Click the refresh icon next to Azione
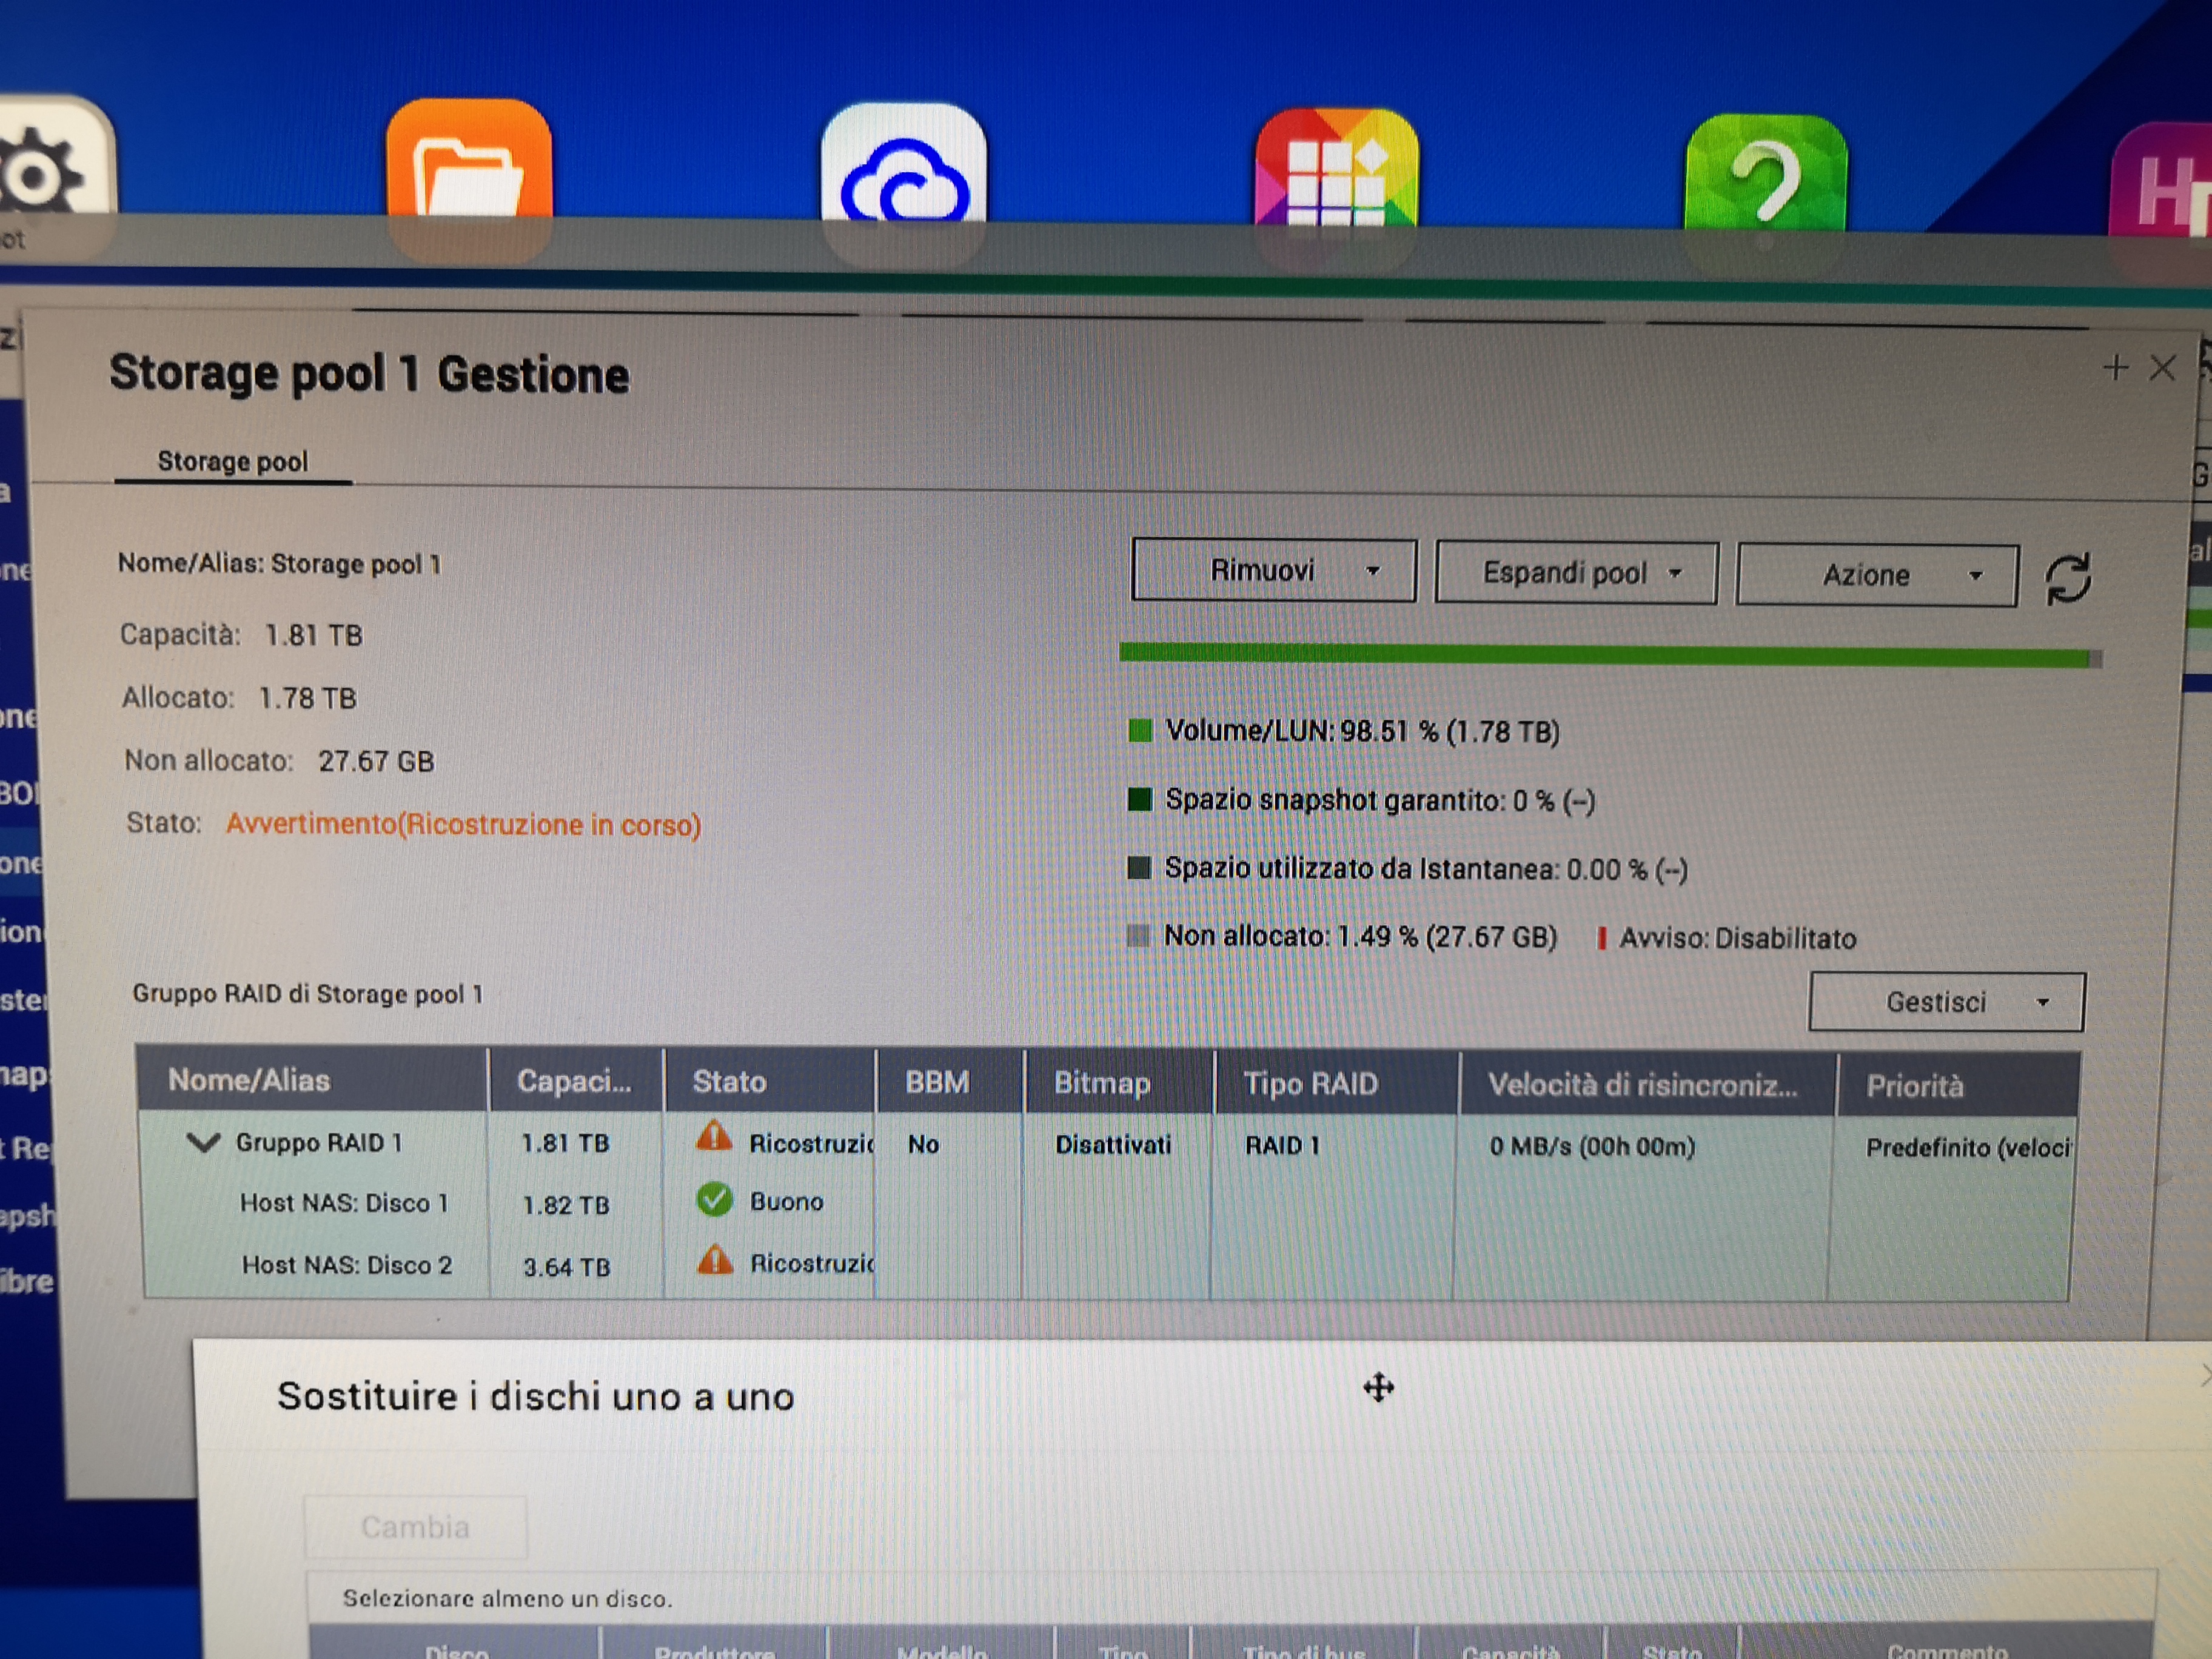Image resolution: width=2212 pixels, height=1659 pixels. (2067, 579)
